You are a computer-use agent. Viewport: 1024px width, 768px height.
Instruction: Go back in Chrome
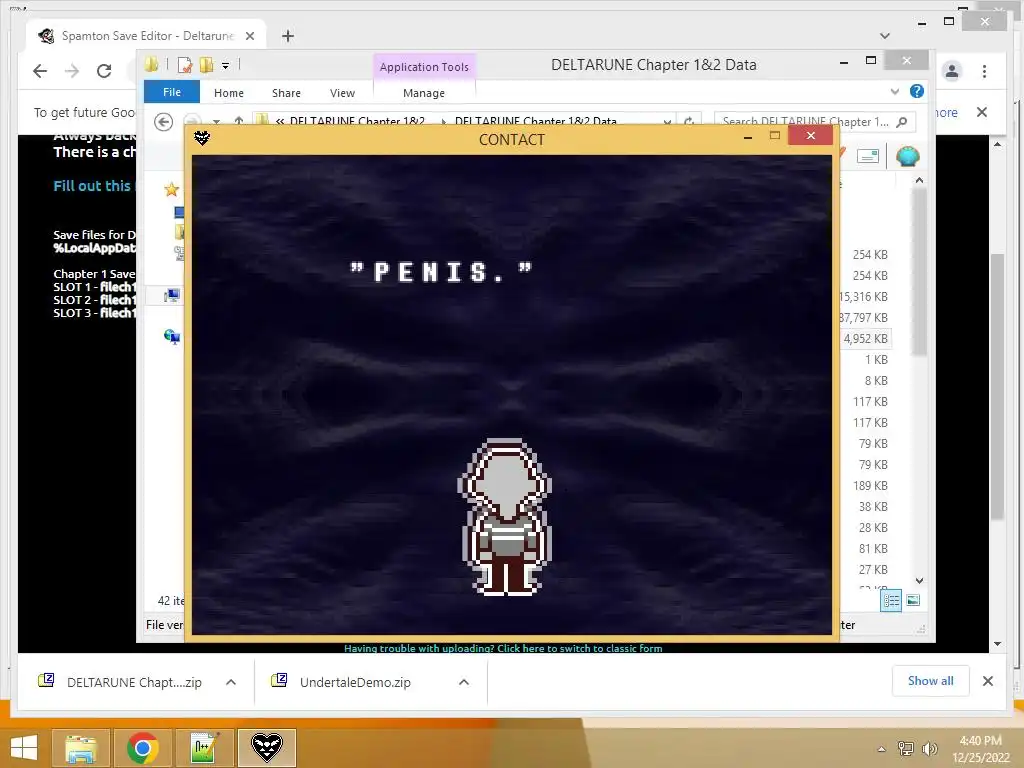point(40,71)
